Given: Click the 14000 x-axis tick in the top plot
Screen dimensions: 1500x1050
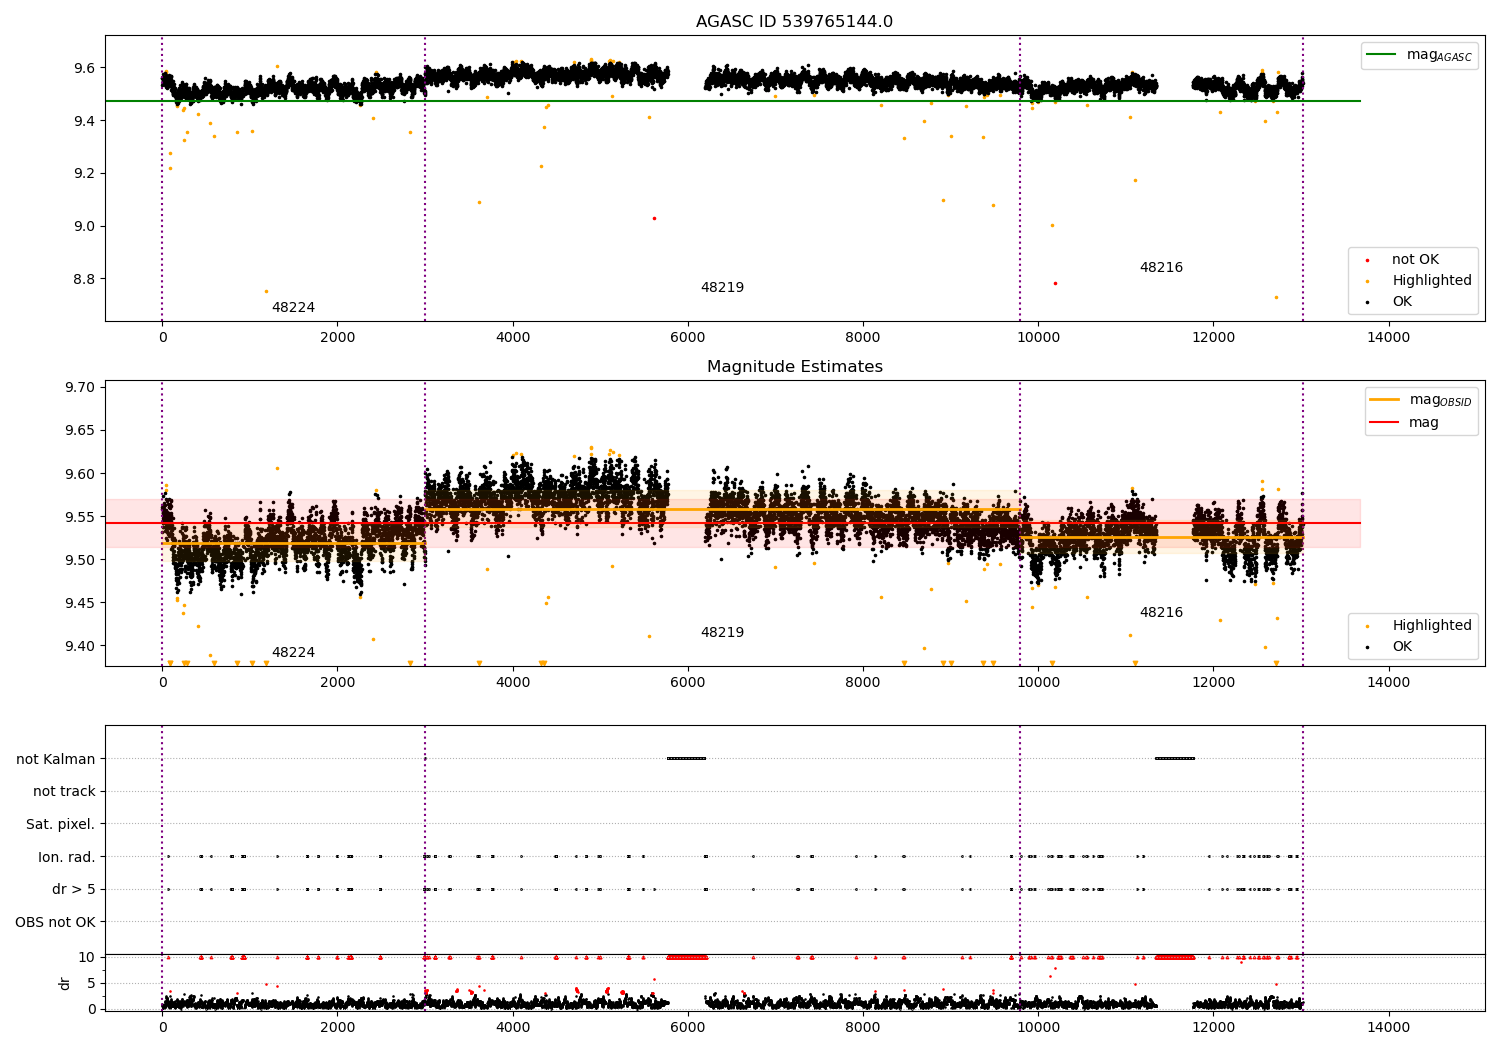Looking at the screenshot, I should click(1389, 338).
